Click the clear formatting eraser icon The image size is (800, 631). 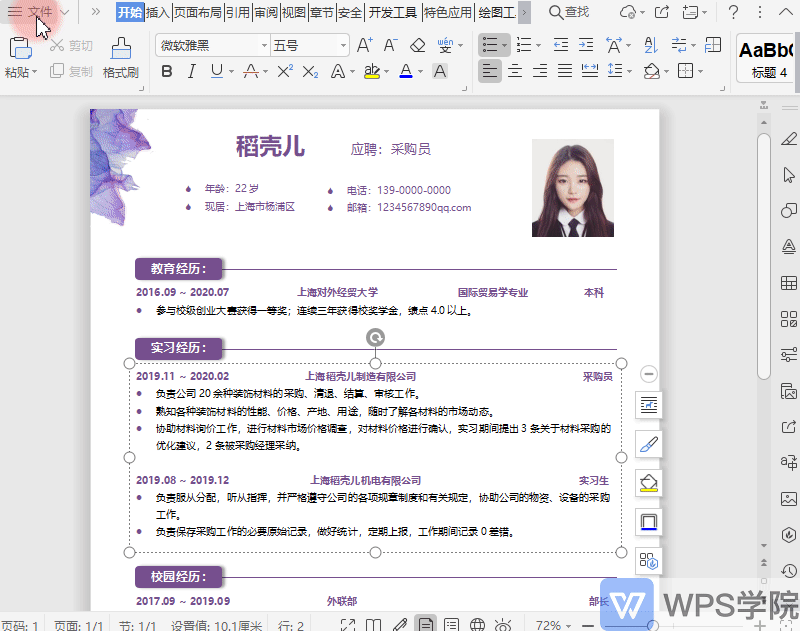point(418,46)
